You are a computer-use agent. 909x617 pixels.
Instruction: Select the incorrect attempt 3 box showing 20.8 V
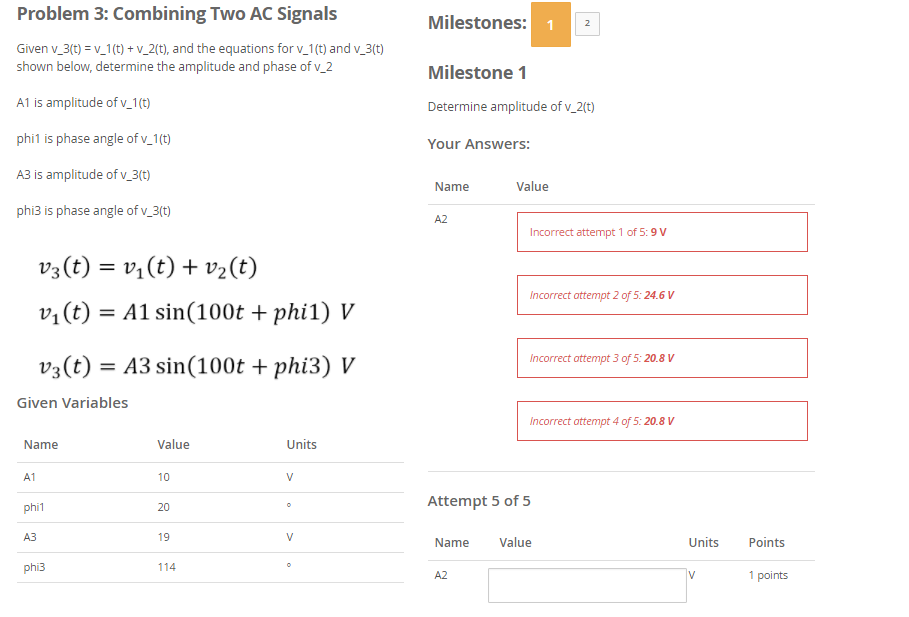661,357
